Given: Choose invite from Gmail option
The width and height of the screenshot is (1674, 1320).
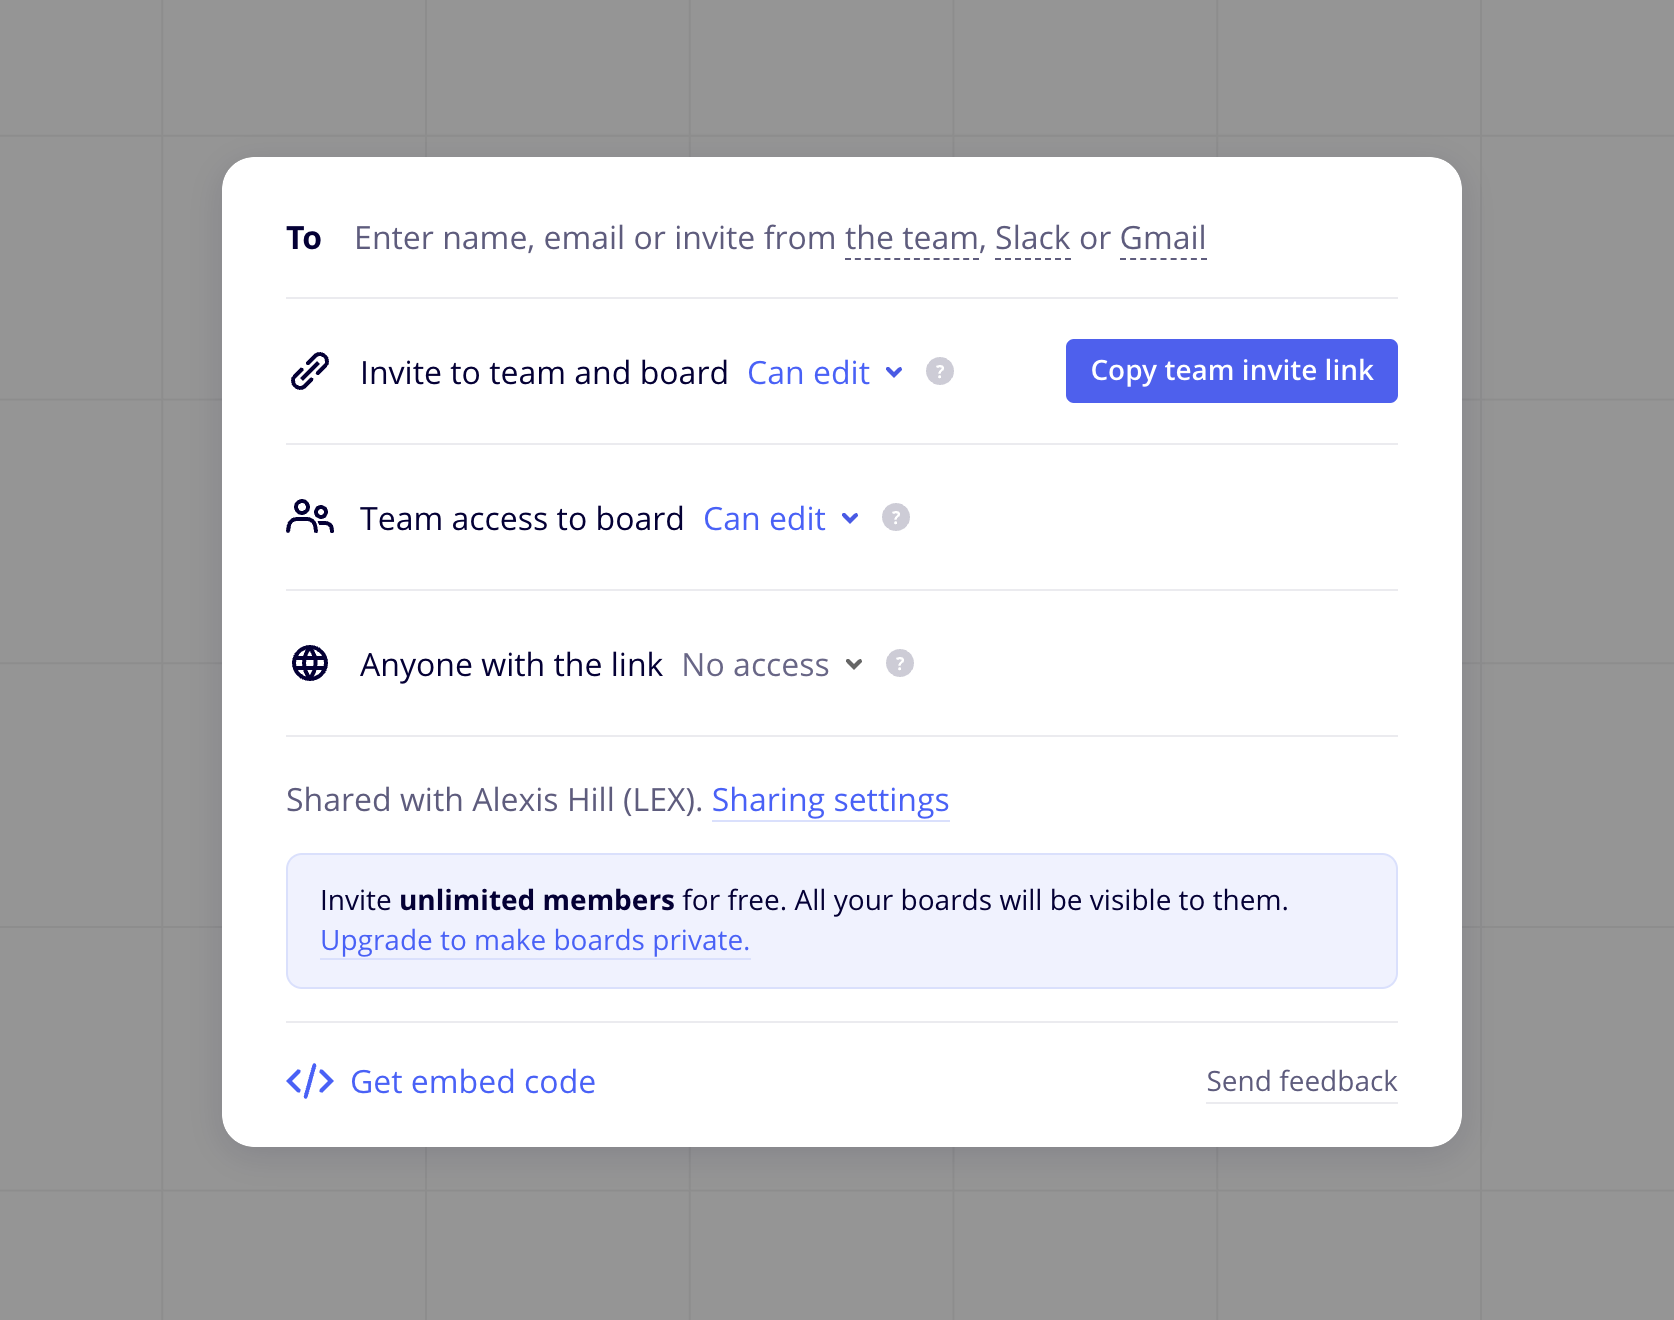Looking at the screenshot, I should pos(1162,238).
